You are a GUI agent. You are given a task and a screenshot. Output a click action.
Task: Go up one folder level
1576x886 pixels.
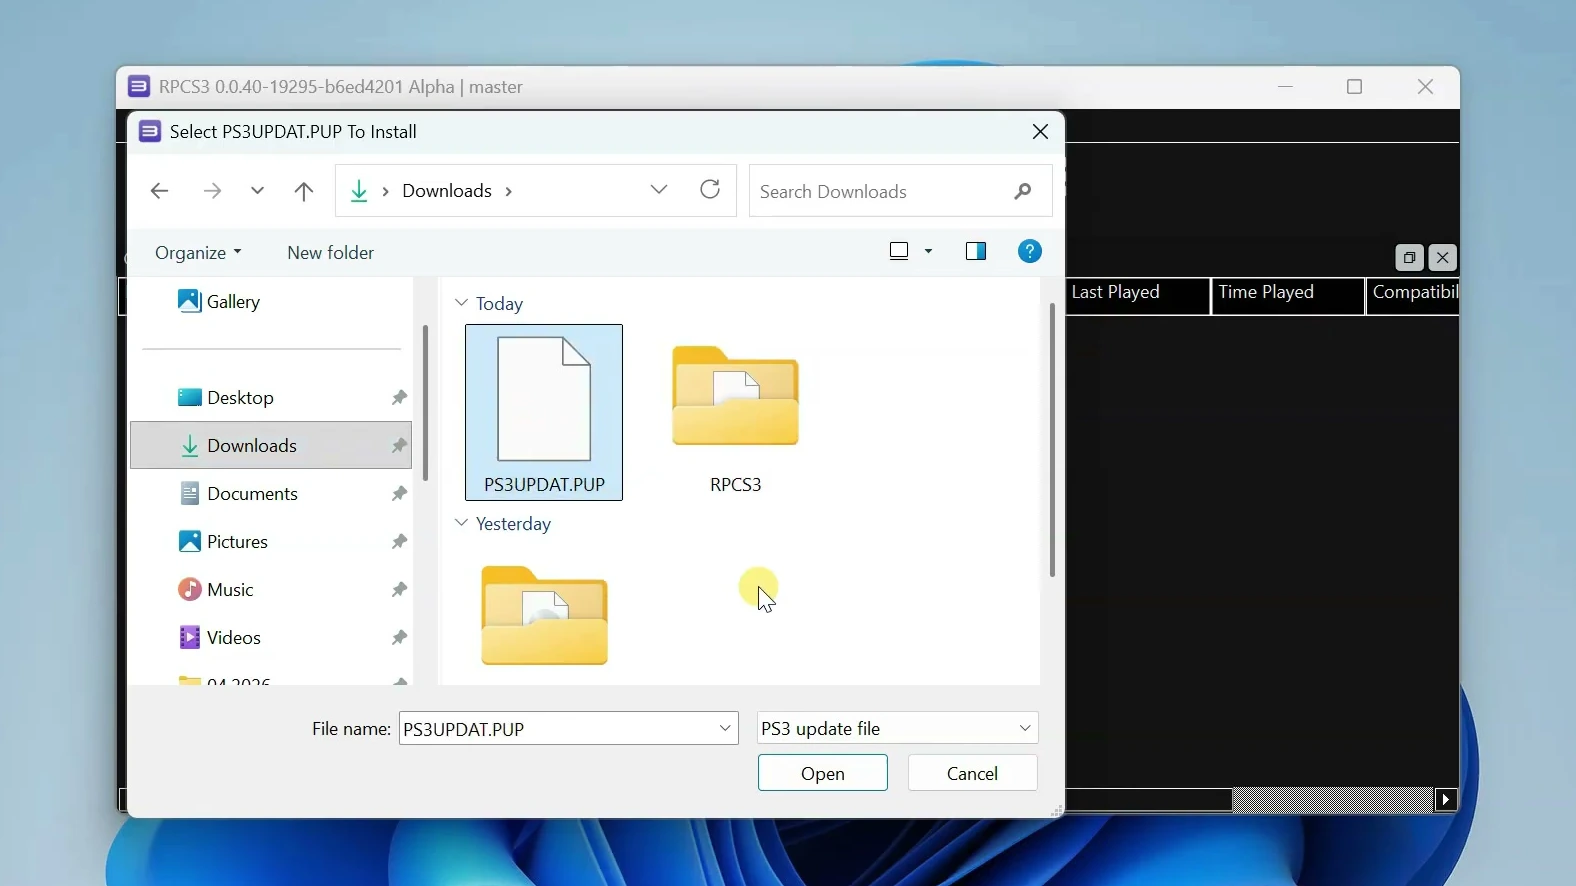click(x=305, y=191)
